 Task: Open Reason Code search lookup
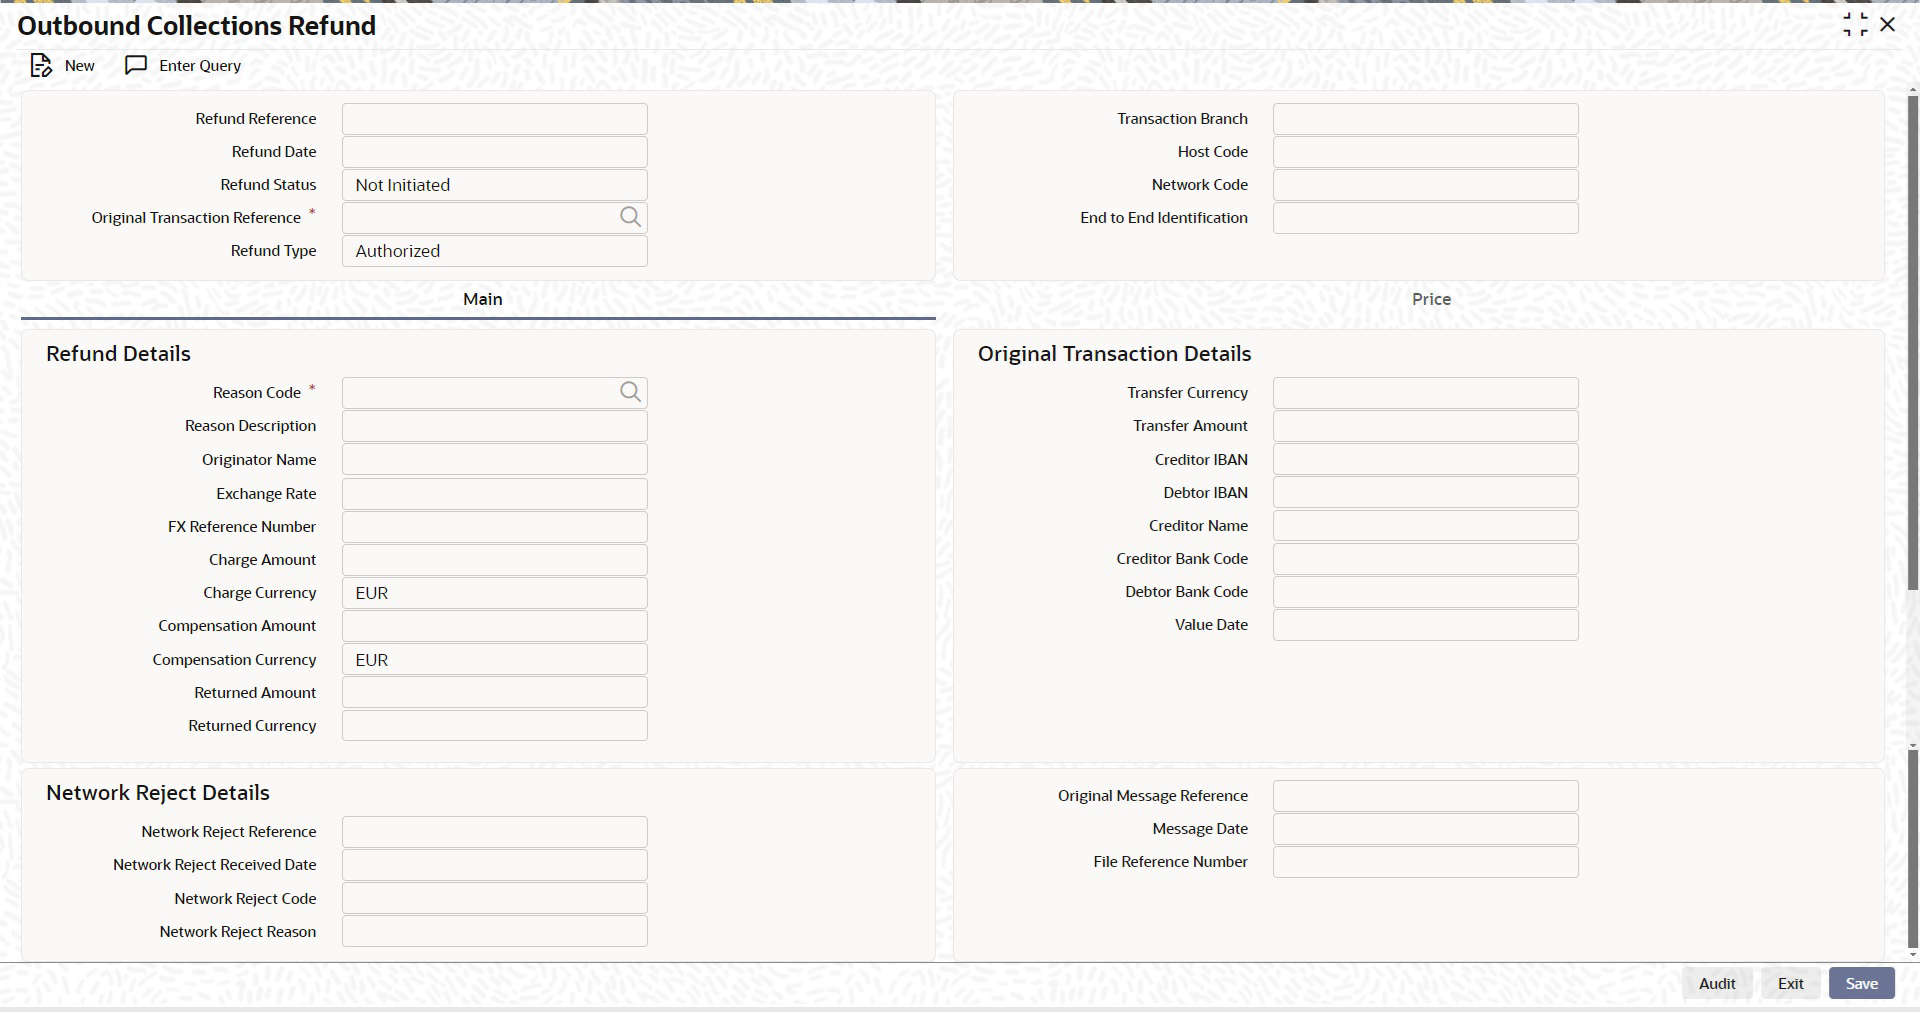[x=630, y=392]
